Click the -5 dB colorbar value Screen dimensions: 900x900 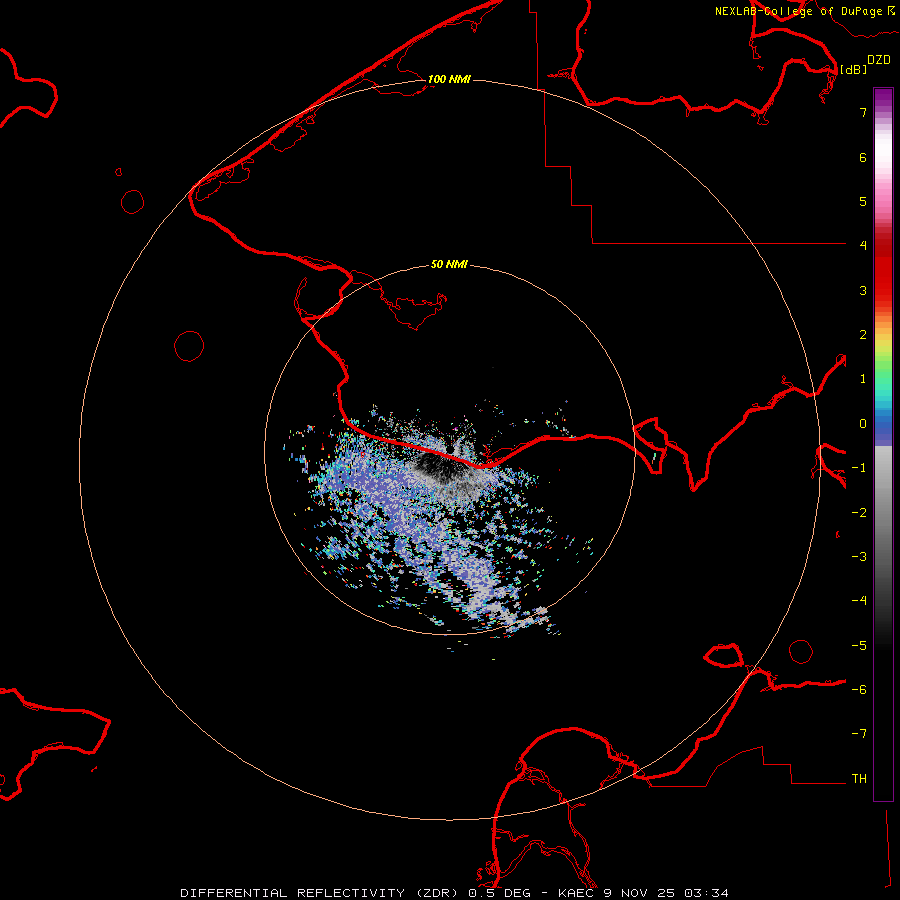pyautogui.click(x=859, y=646)
